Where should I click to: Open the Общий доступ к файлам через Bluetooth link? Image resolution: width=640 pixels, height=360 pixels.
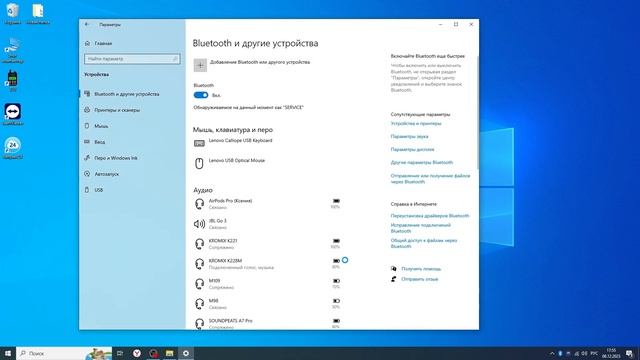(424, 243)
